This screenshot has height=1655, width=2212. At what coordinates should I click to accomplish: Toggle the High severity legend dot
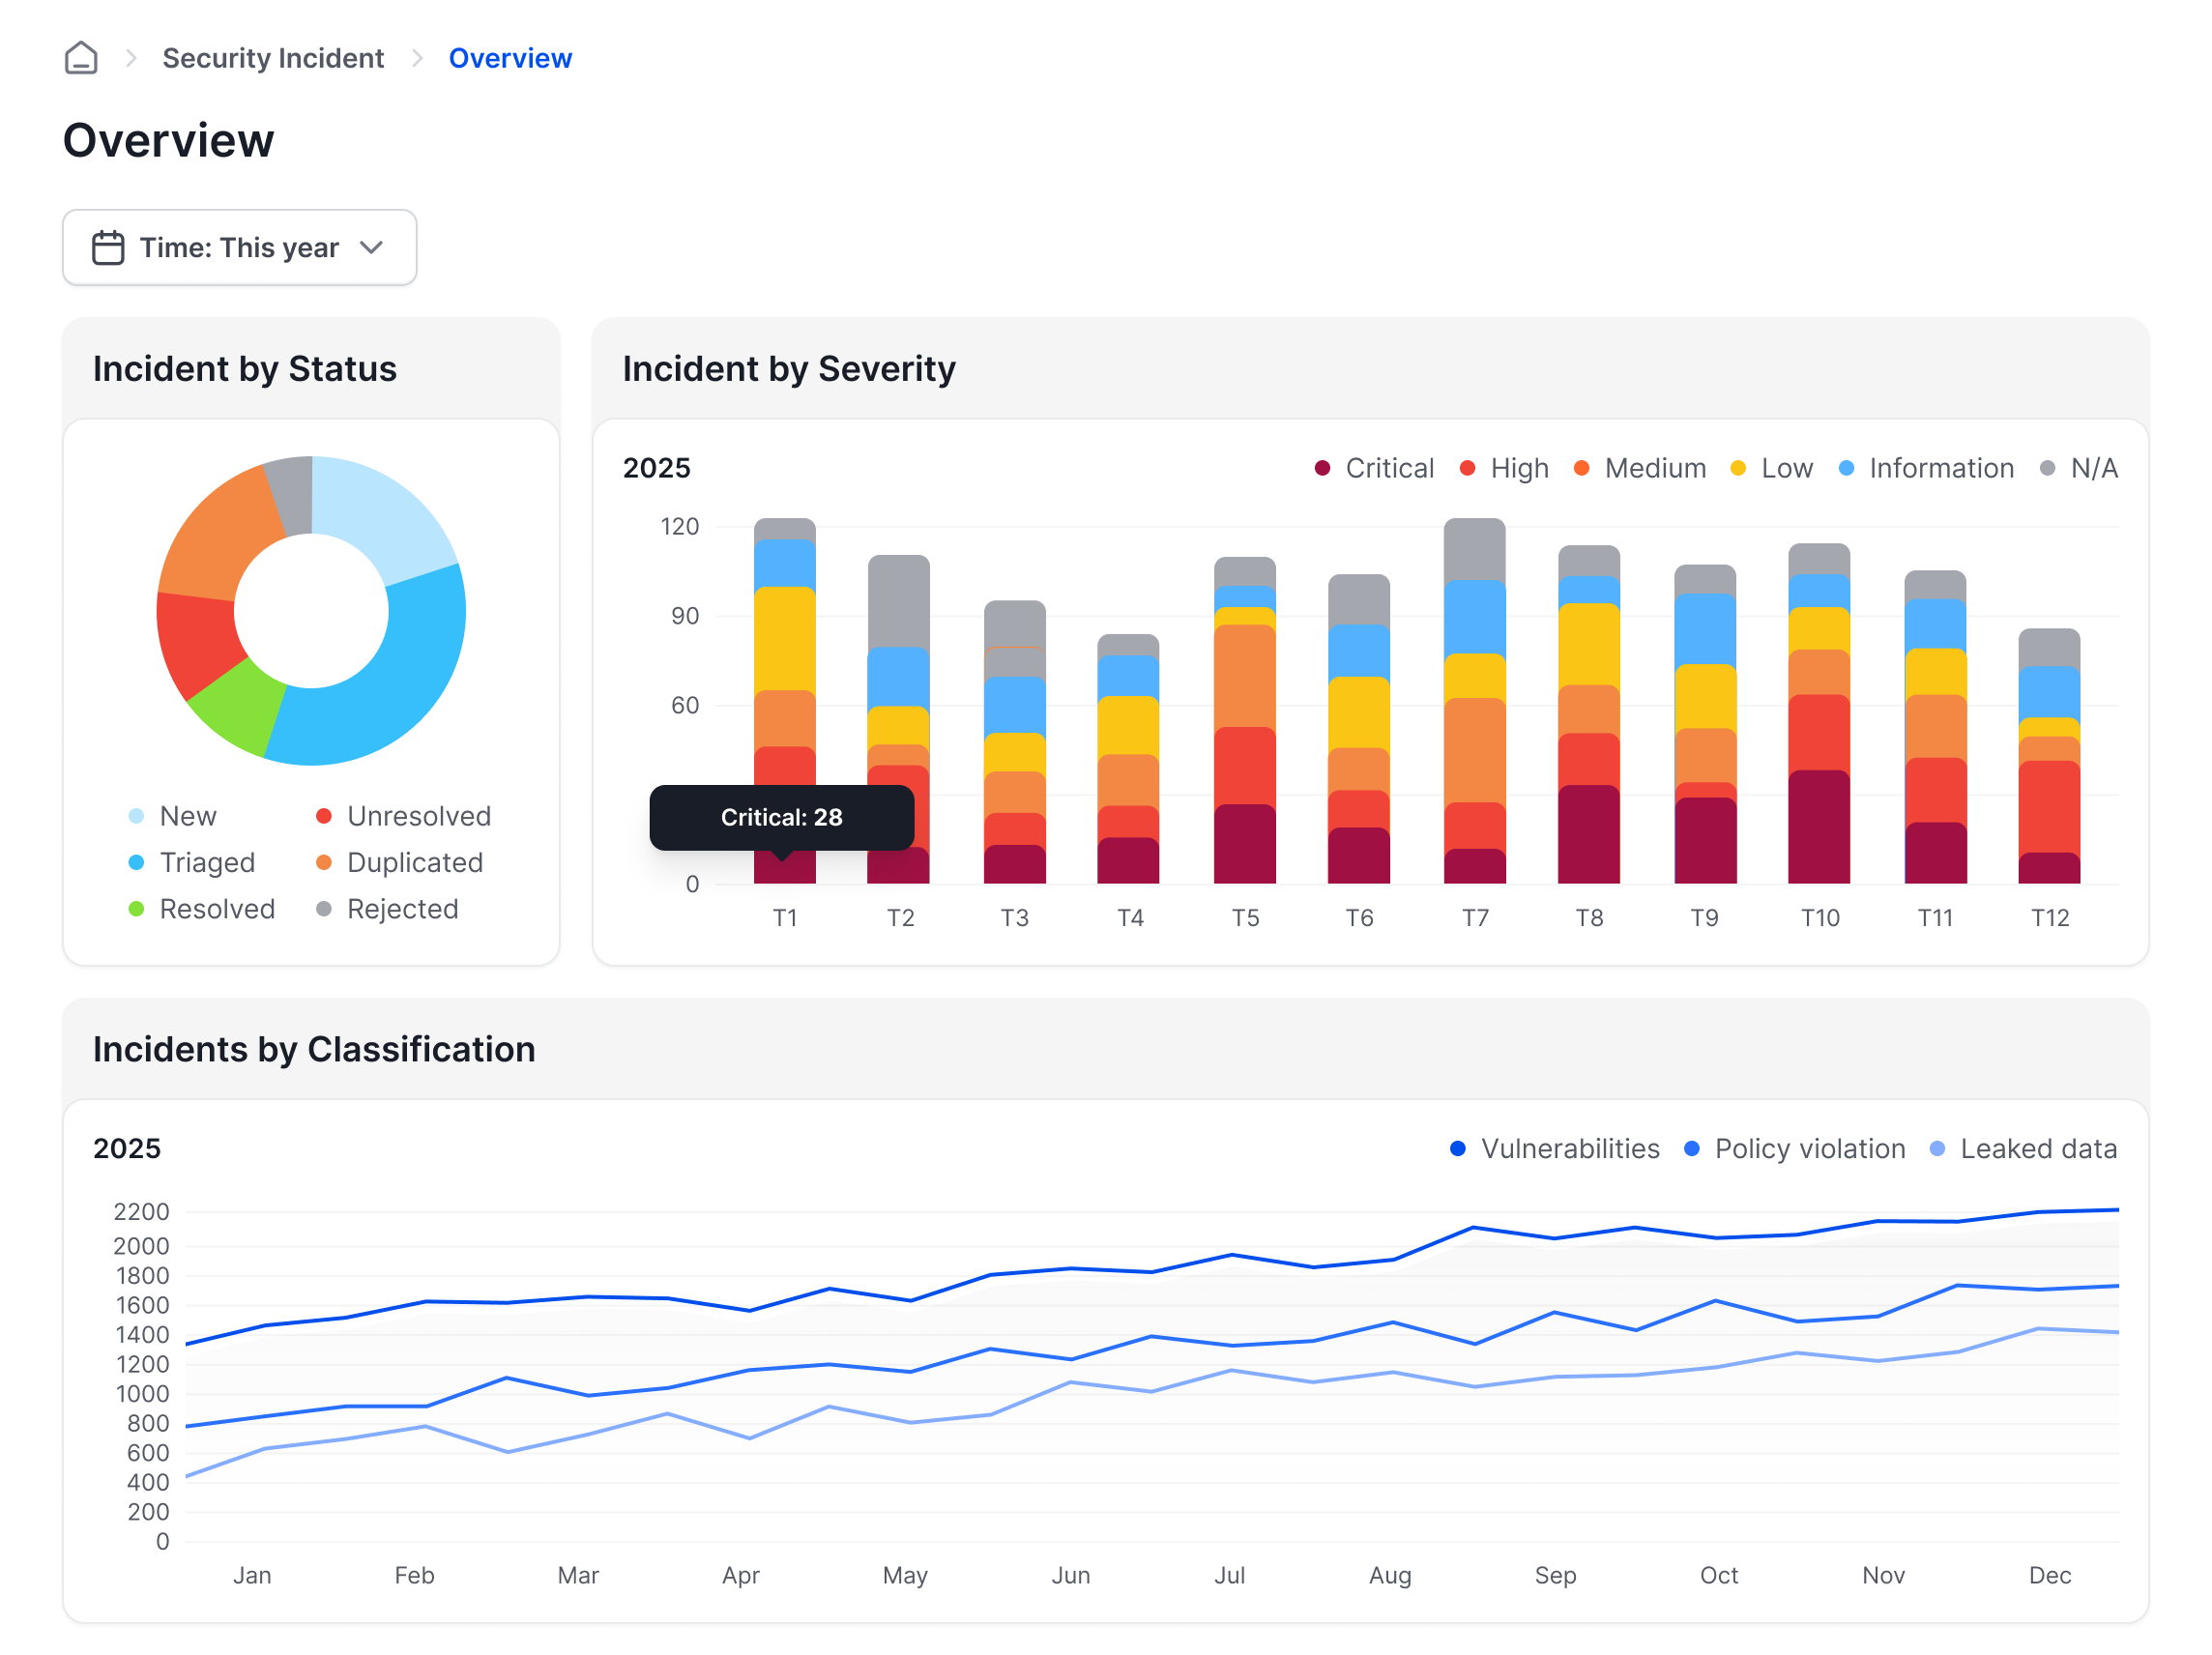point(1468,468)
